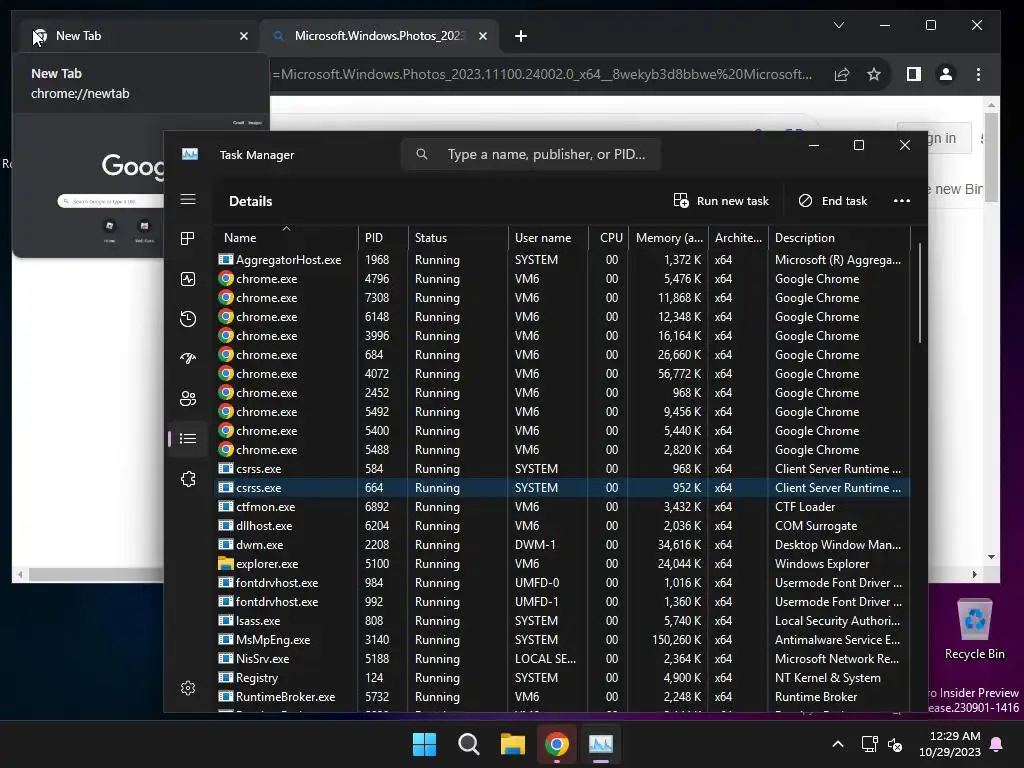
Task: Sort processes by Memory column
Action: tap(669, 238)
